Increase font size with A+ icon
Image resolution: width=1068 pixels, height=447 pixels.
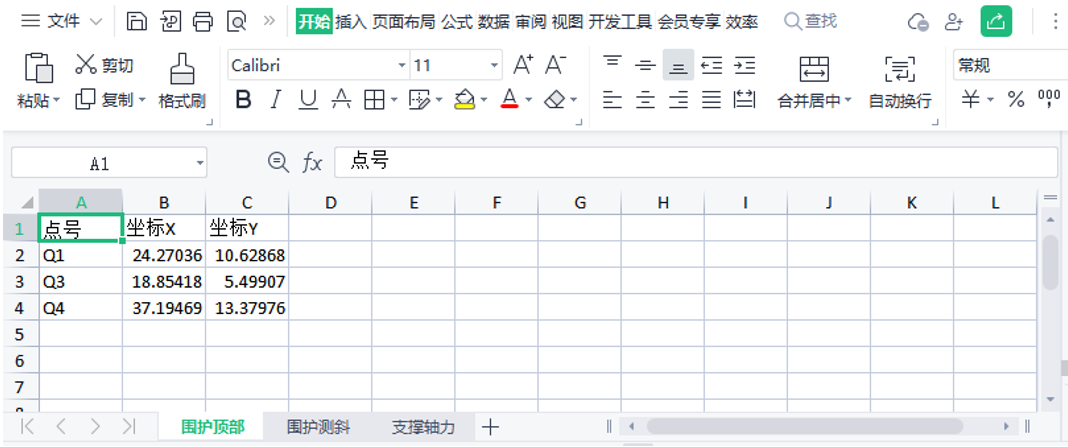pyautogui.click(x=522, y=65)
